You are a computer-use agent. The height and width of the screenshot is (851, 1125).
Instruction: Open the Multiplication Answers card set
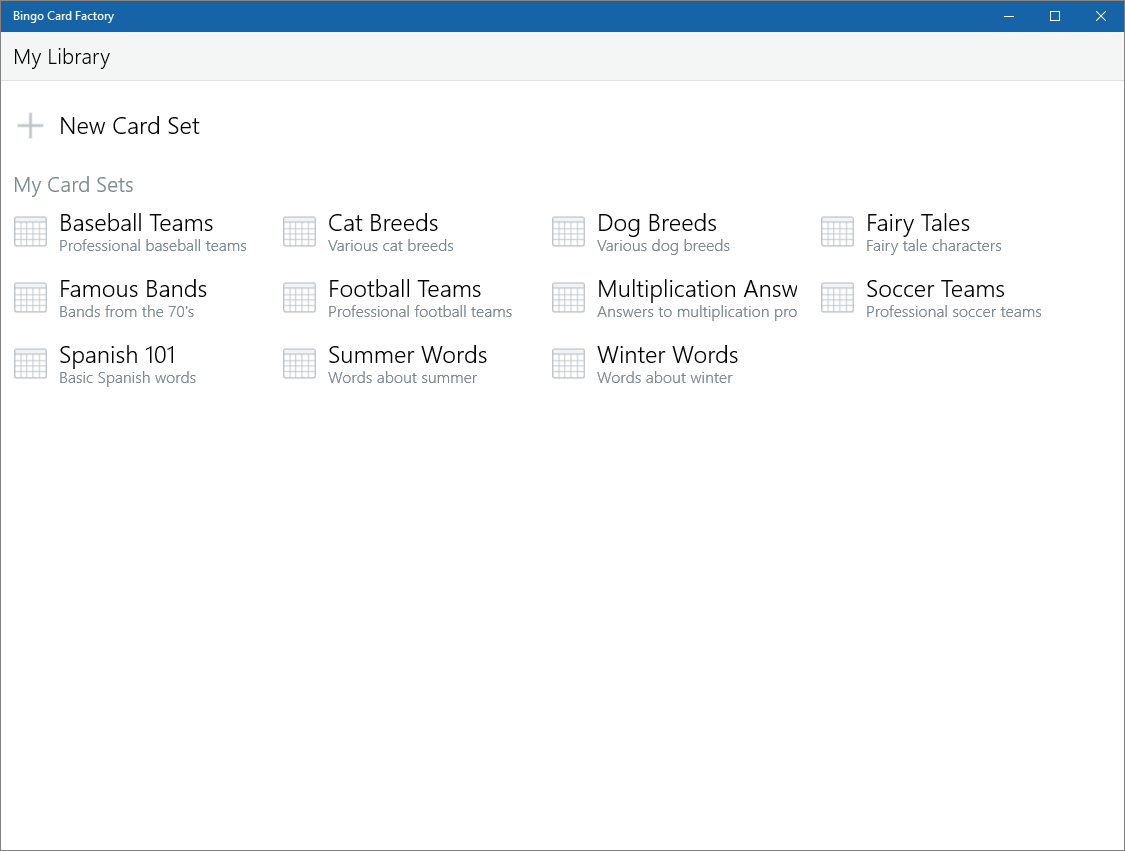pyautogui.click(x=697, y=290)
